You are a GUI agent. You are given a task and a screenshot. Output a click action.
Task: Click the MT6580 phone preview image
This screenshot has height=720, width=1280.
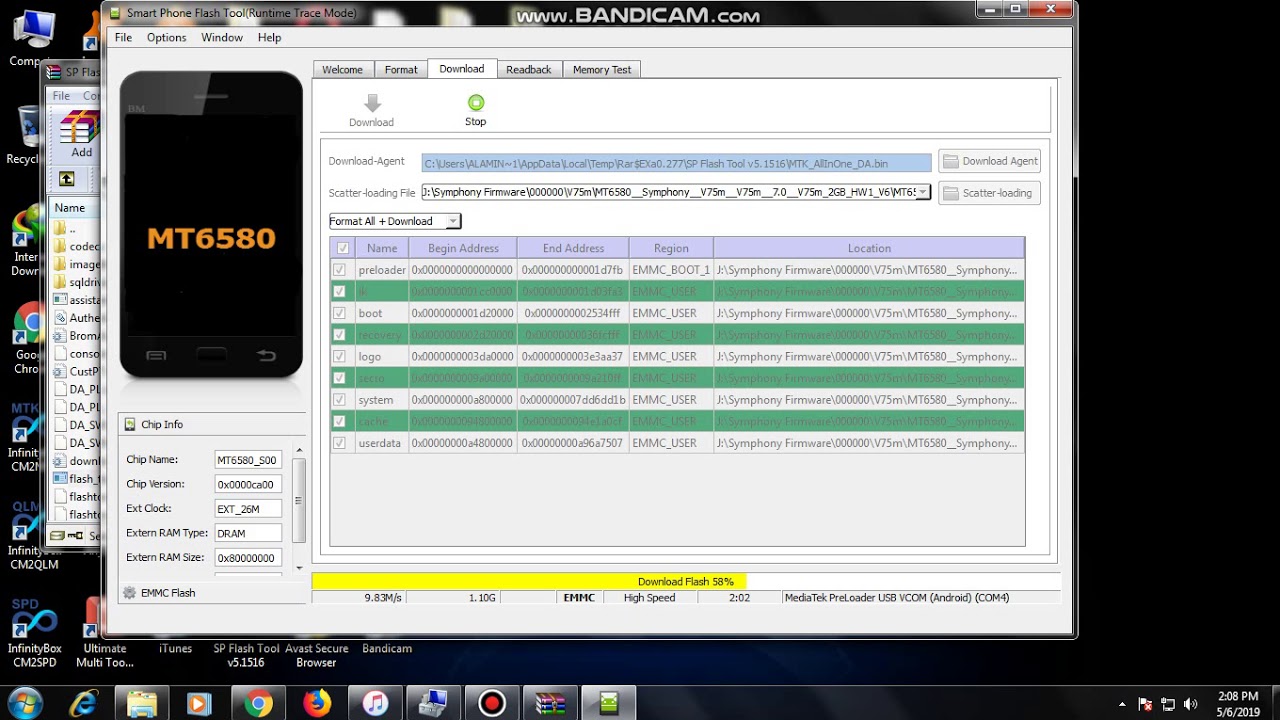pos(211,225)
